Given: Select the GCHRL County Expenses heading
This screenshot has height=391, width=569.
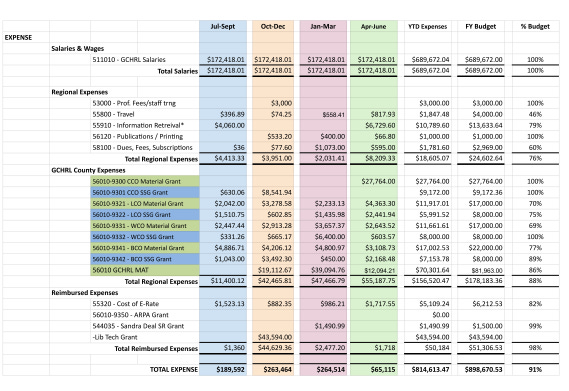Looking at the screenshot, I should point(88,170).
